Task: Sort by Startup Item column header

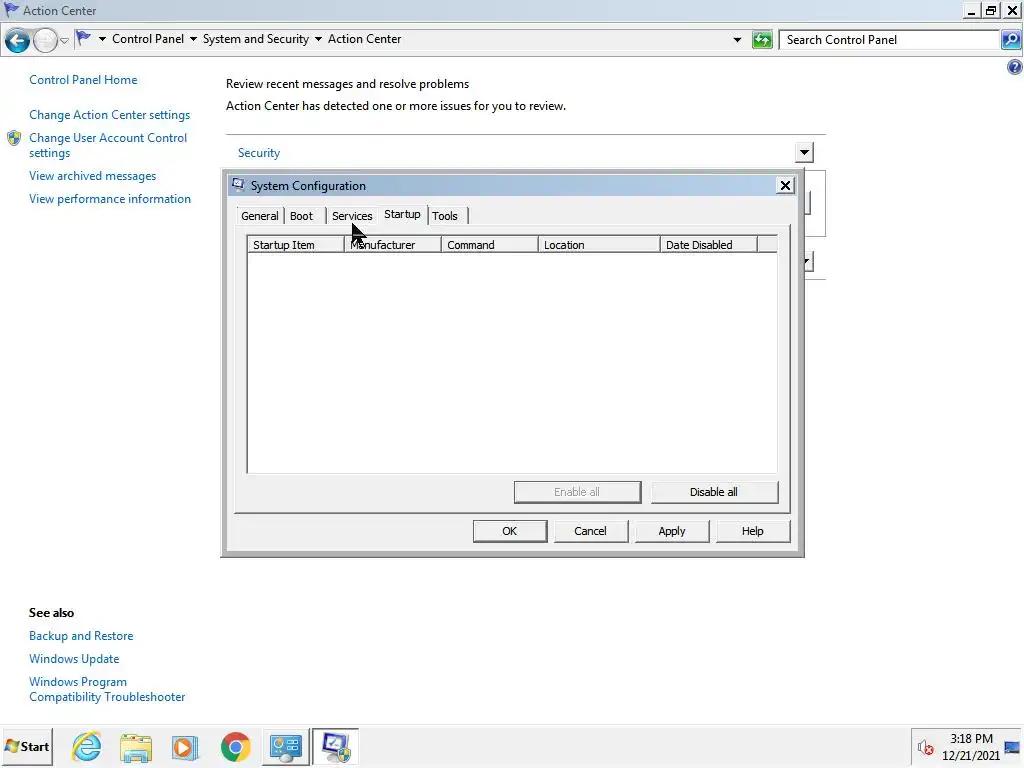Action: click(296, 245)
